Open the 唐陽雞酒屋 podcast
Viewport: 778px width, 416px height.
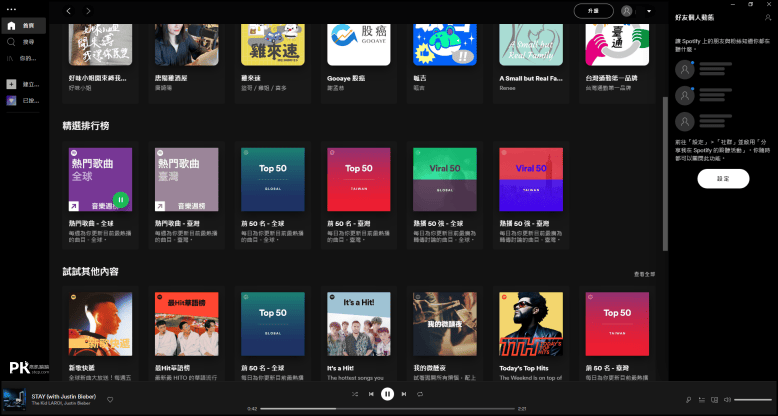187,45
